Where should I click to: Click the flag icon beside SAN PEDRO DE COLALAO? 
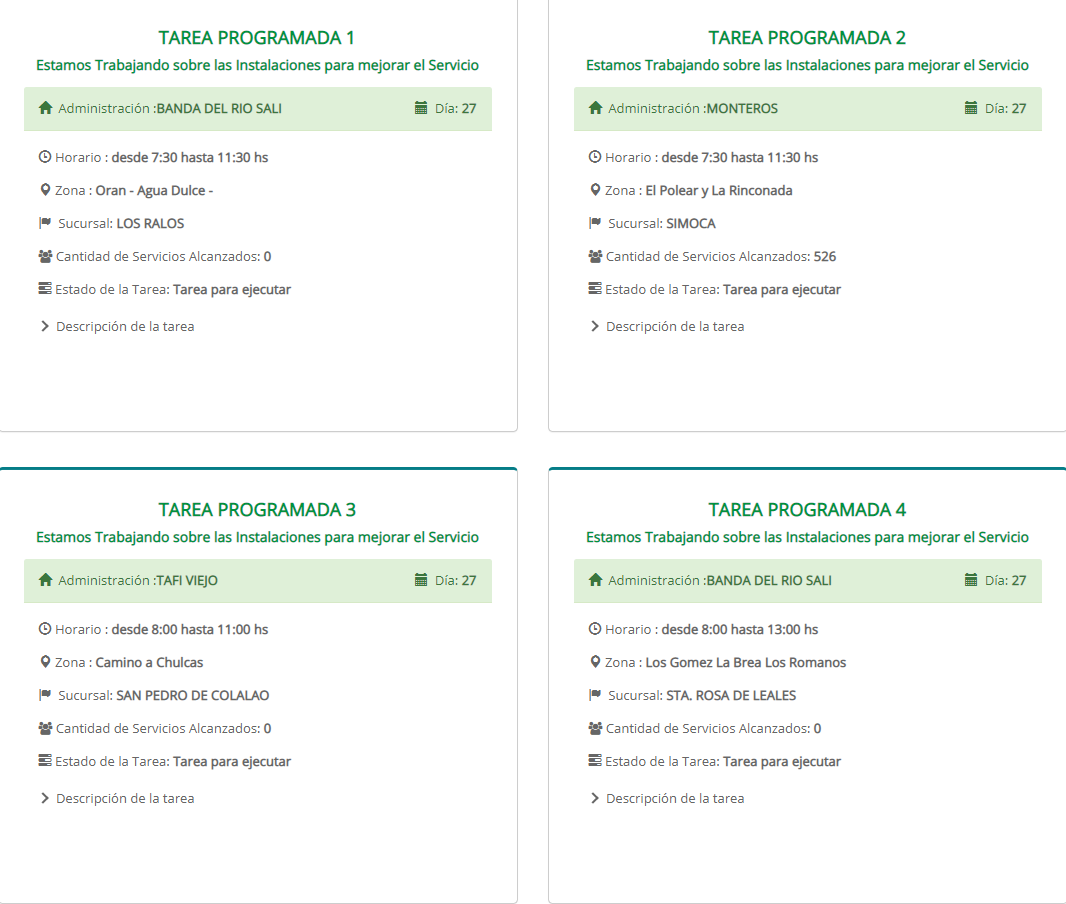point(45,695)
